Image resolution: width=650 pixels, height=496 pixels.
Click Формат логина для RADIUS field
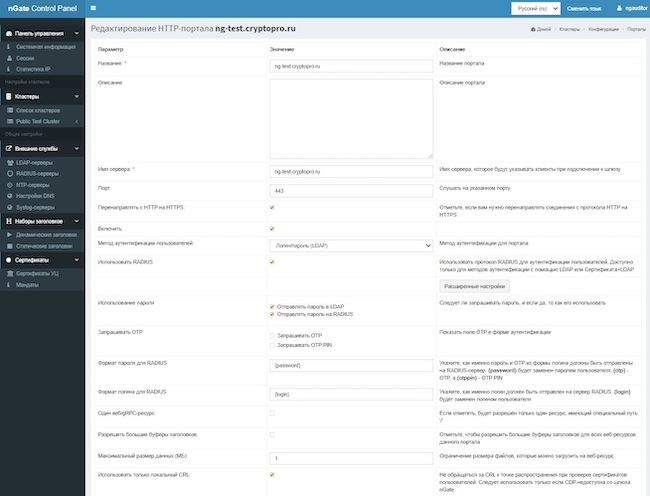[x=351, y=394]
